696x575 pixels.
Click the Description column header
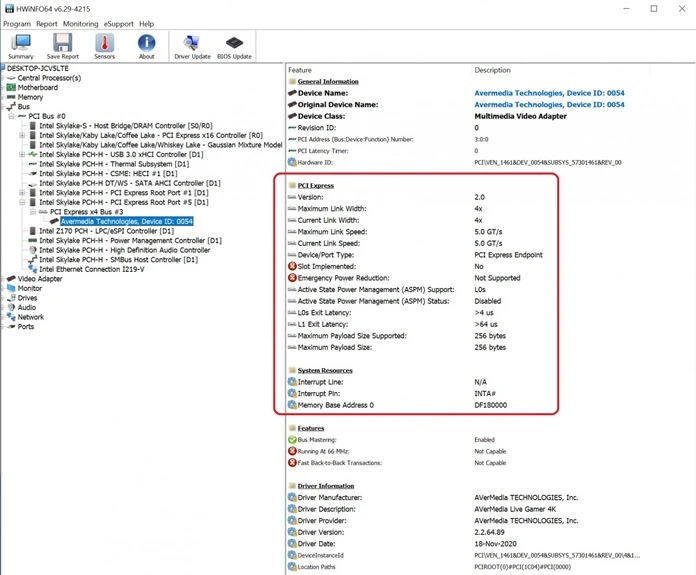pos(492,70)
